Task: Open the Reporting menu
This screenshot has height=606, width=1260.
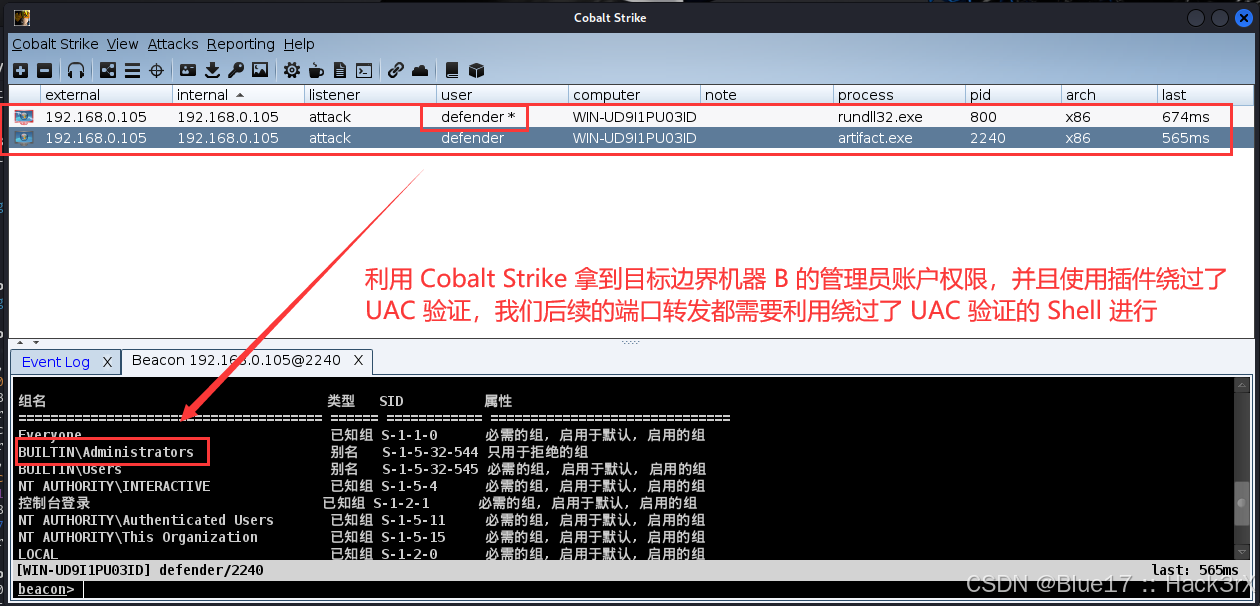Action: click(241, 44)
